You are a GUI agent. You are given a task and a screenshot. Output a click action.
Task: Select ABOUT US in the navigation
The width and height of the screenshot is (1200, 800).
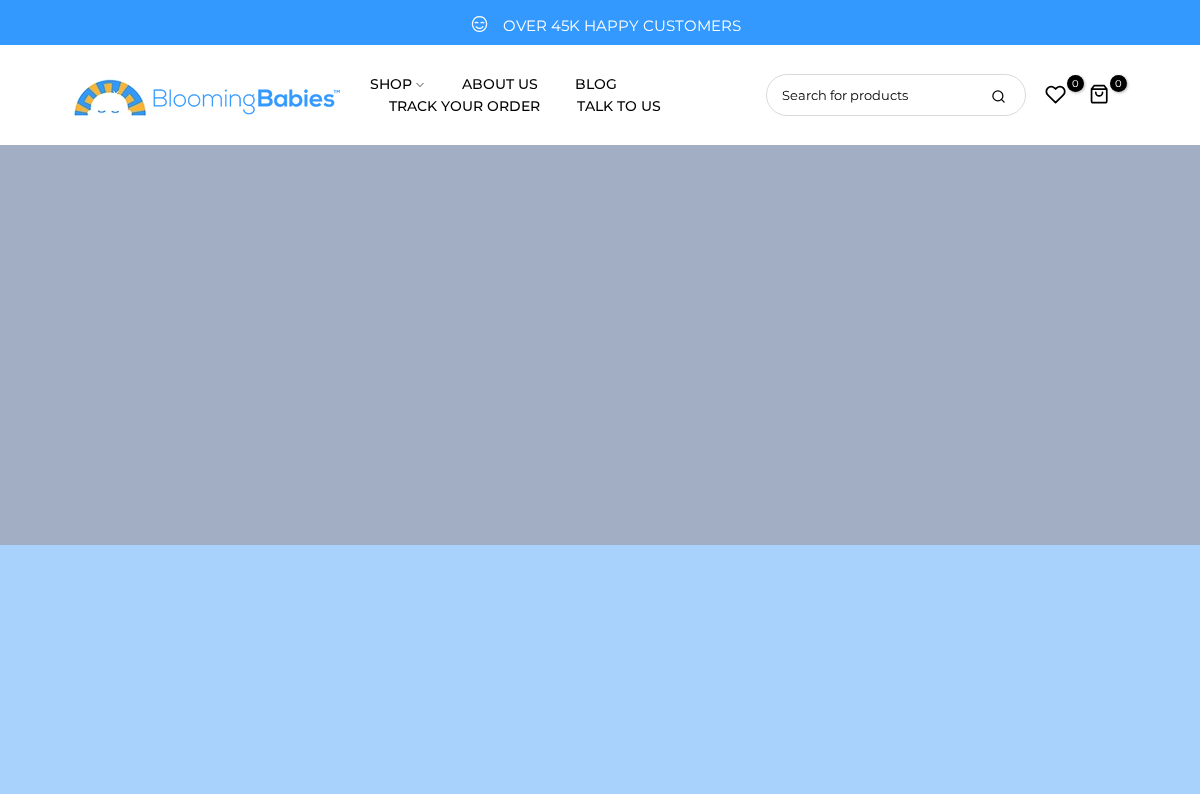(x=500, y=84)
